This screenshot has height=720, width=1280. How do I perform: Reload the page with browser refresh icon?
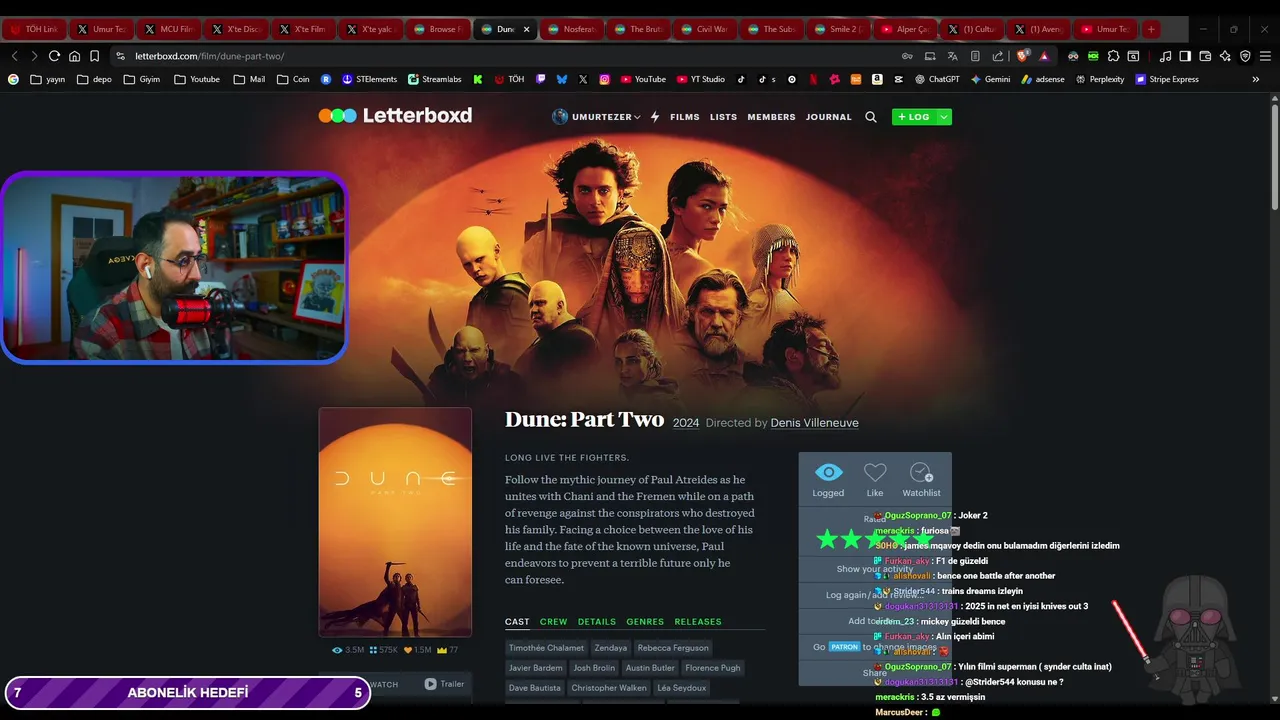click(x=54, y=56)
